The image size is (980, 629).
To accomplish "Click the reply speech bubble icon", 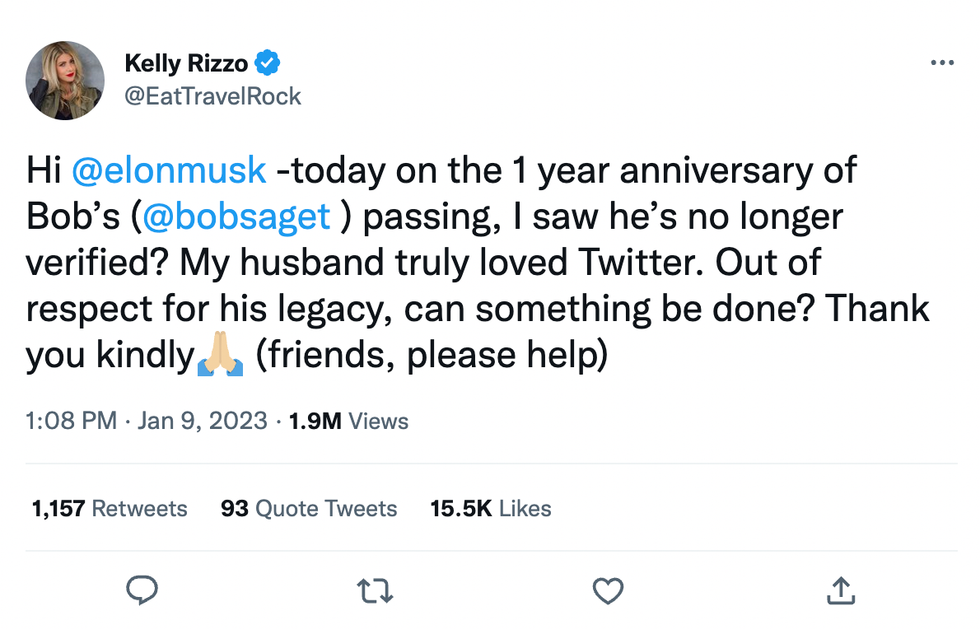I will click(x=142, y=592).
